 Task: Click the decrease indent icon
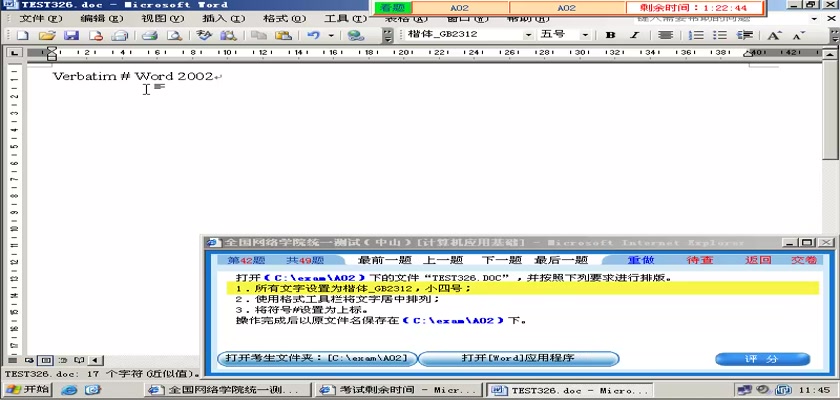tap(745, 35)
